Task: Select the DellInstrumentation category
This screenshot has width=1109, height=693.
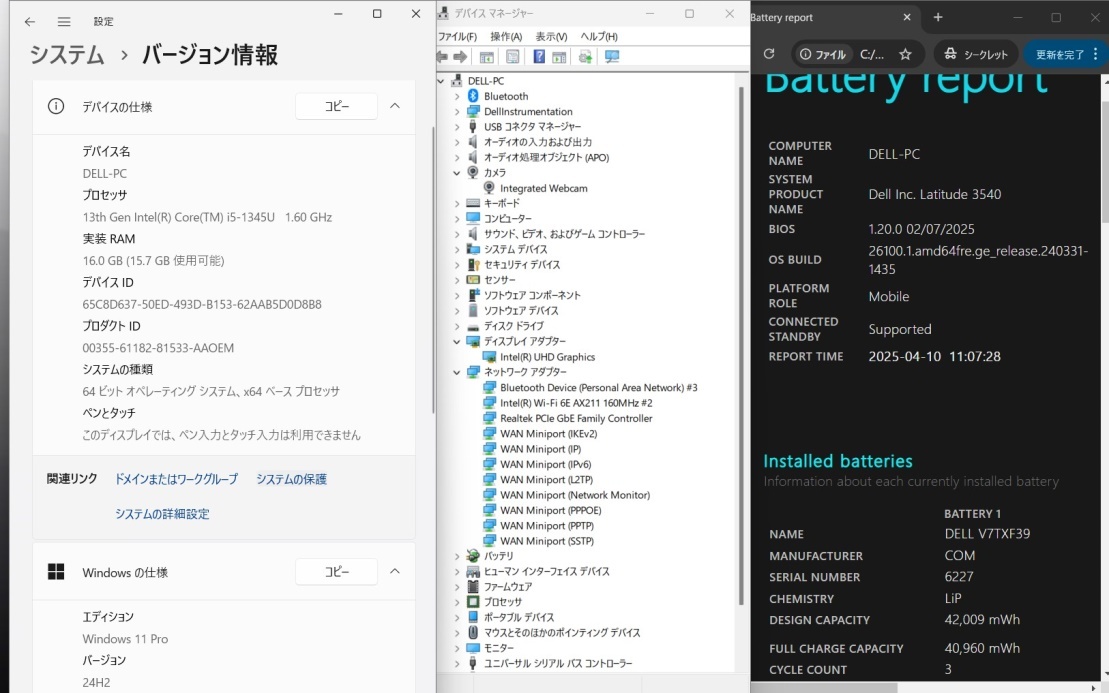Action: click(528, 112)
